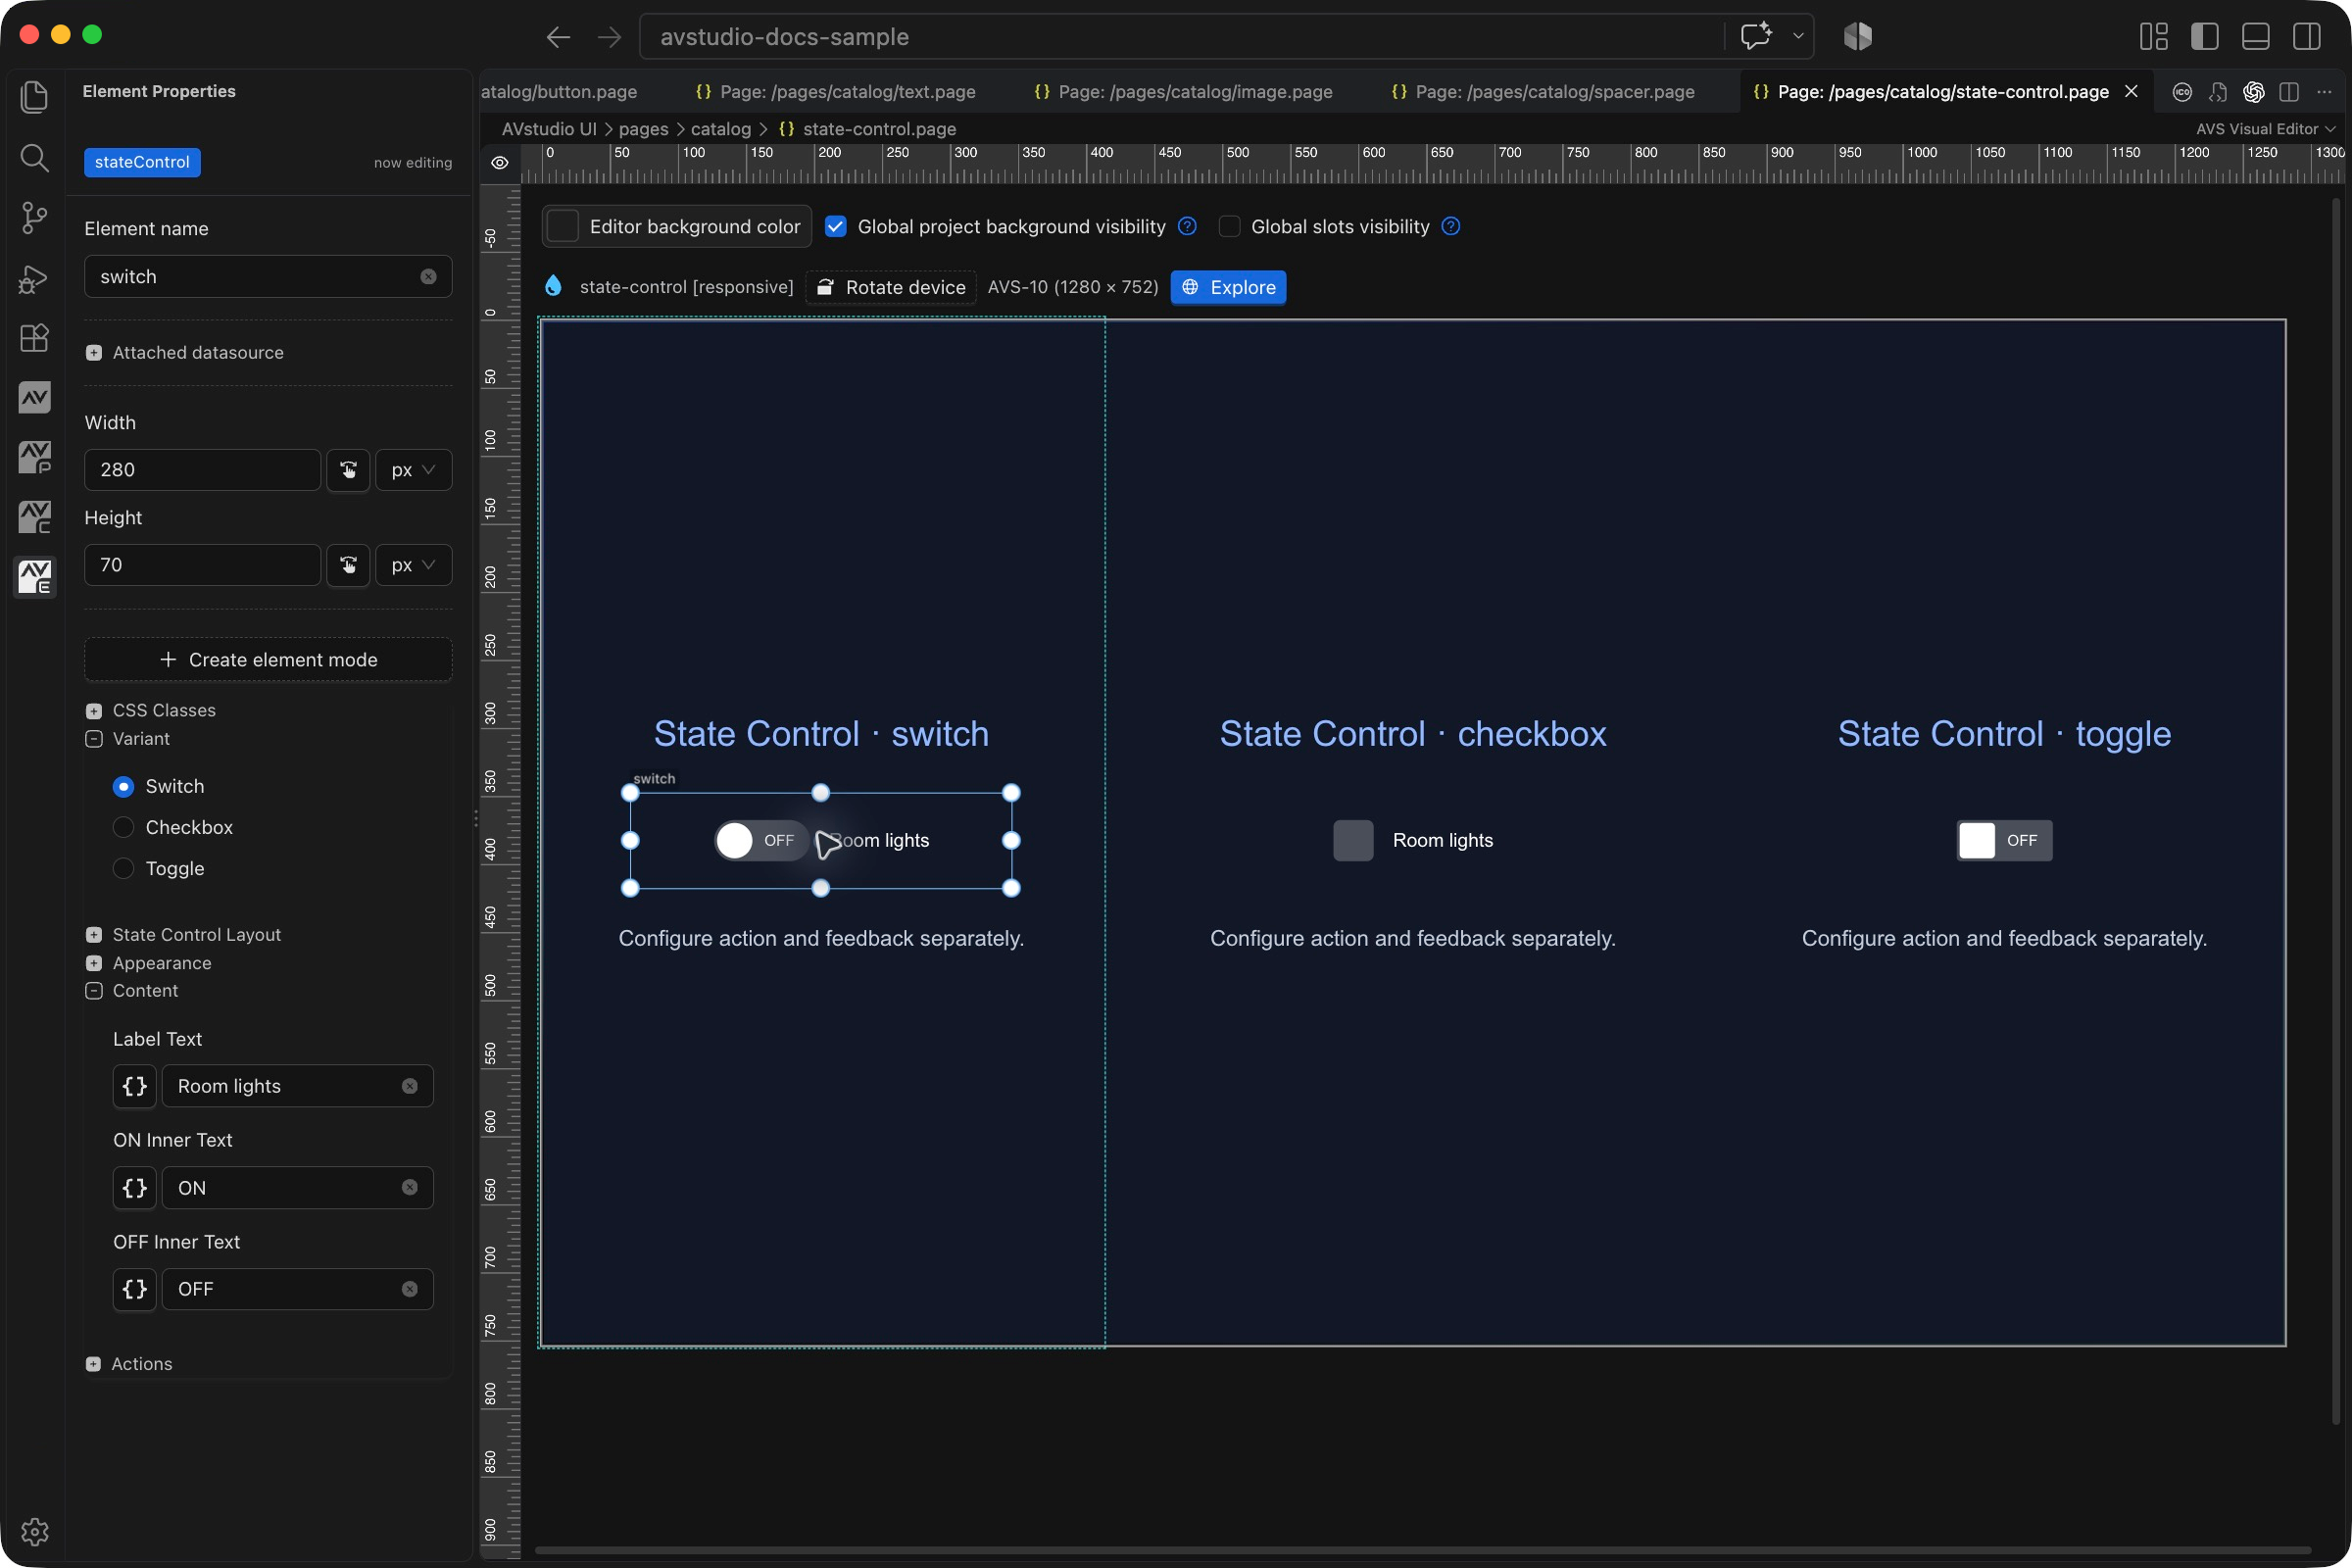This screenshot has height=1568, width=2352.
Task: Open the AVS E panel icon
Action: point(35,577)
